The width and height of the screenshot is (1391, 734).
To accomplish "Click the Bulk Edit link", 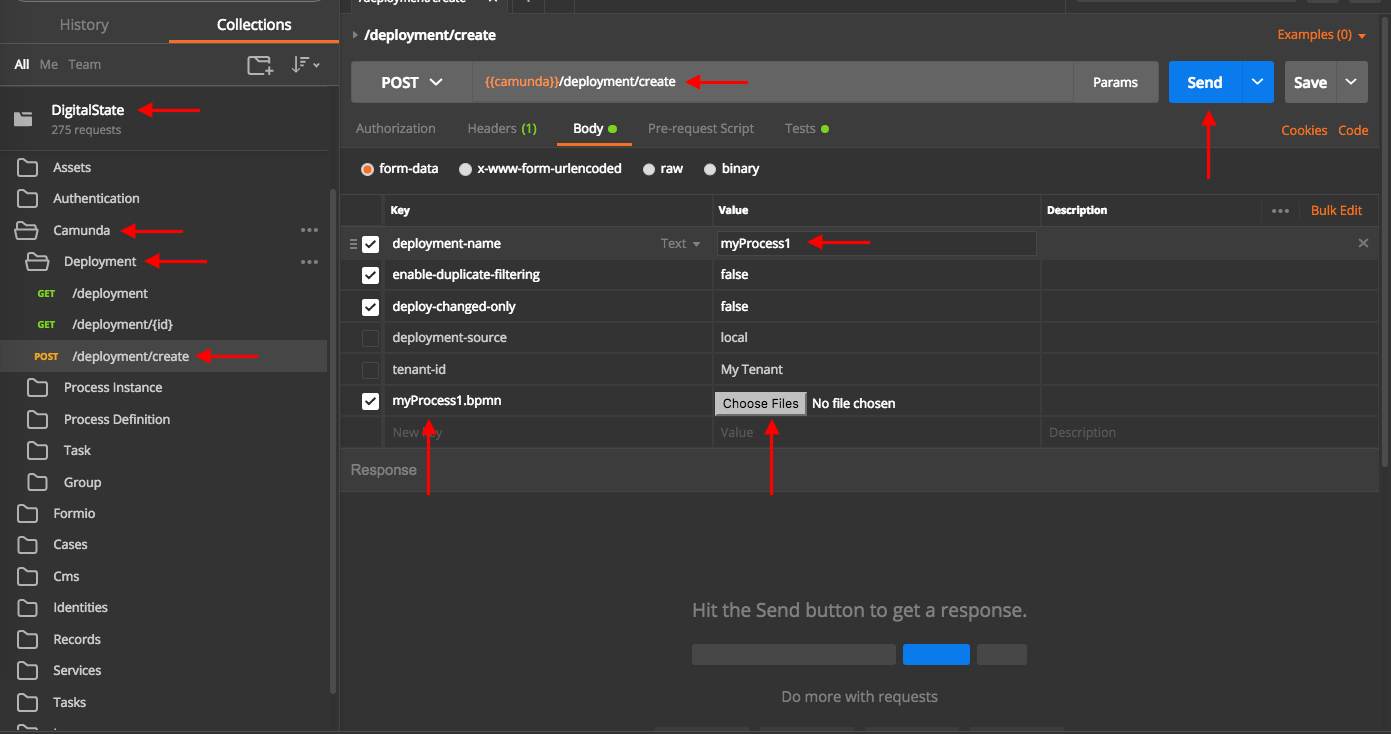I will pyautogui.click(x=1337, y=210).
